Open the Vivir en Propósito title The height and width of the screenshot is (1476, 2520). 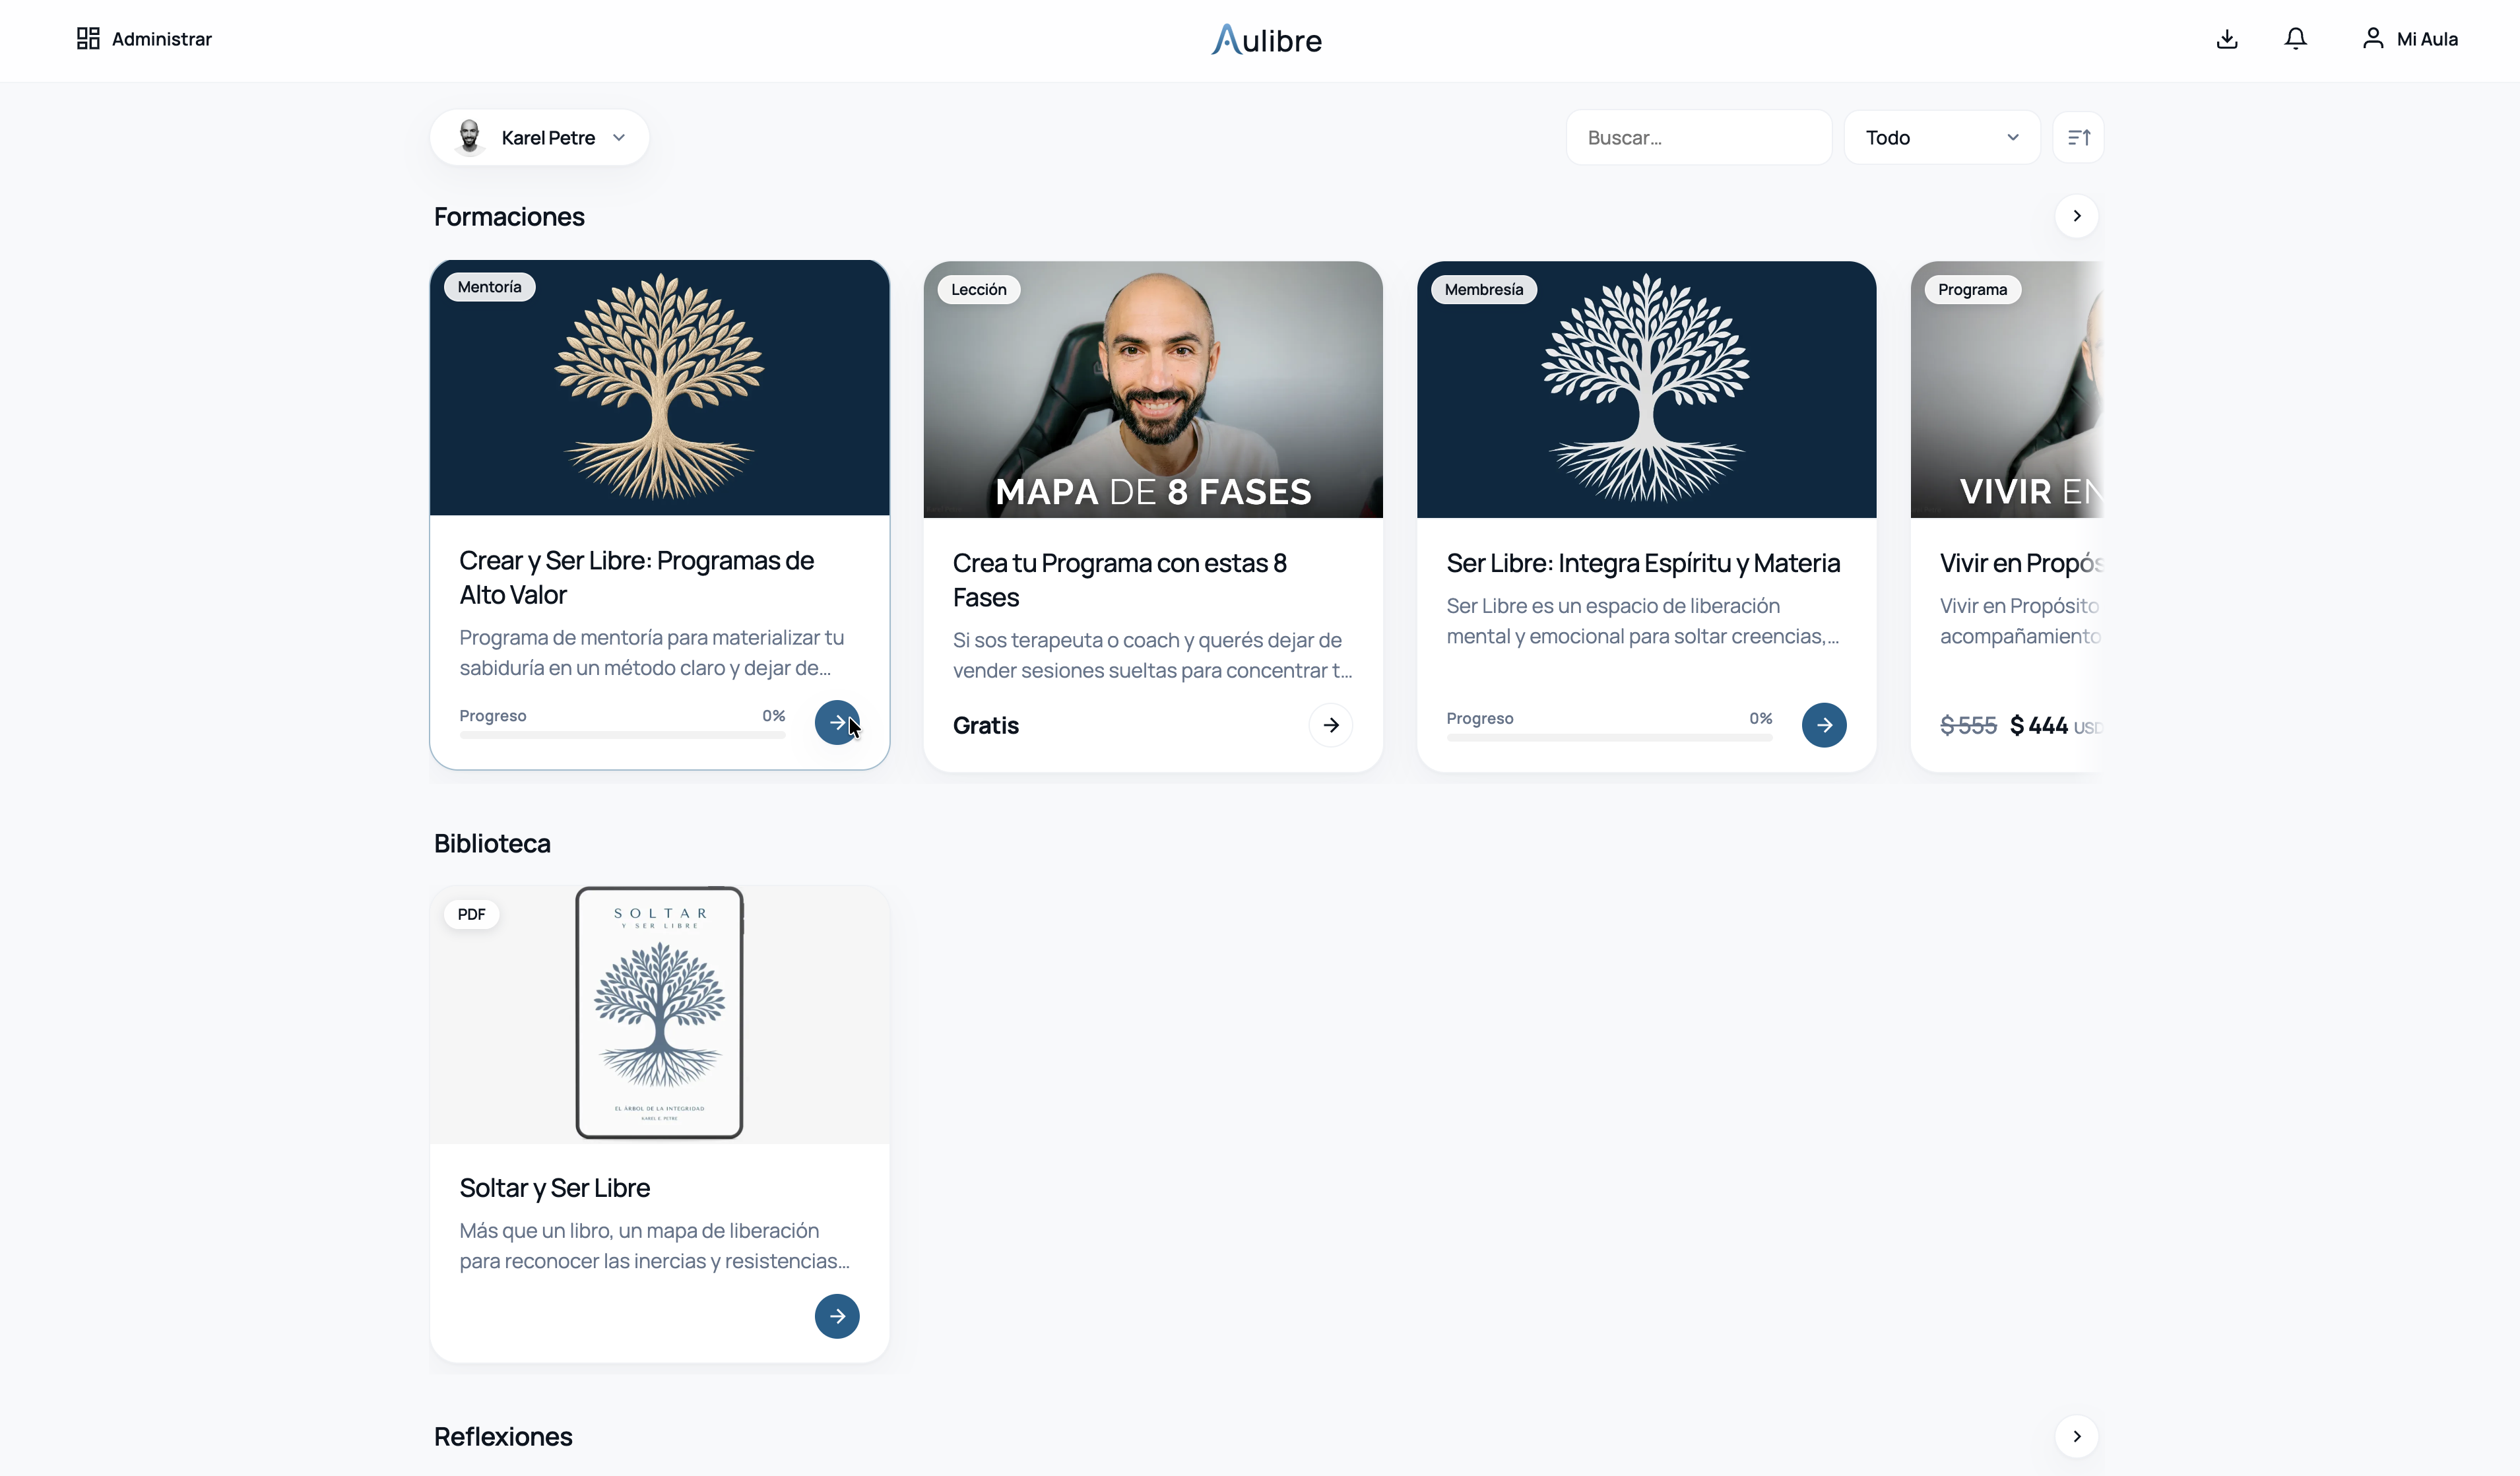pyautogui.click(x=2021, y=563)
